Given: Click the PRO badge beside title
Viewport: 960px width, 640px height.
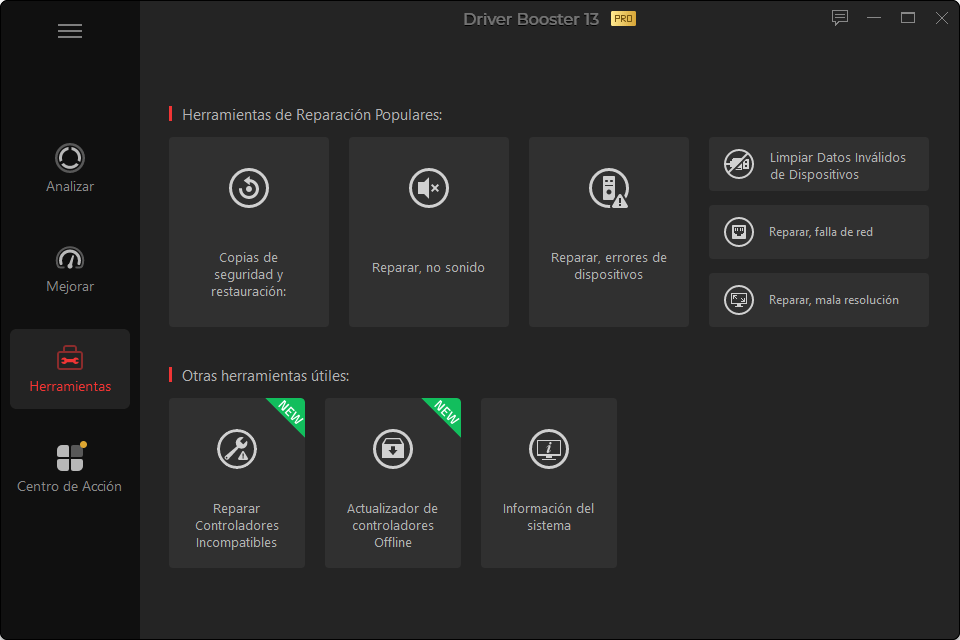Looking at the screenshot, I should [x=623, y=19].
